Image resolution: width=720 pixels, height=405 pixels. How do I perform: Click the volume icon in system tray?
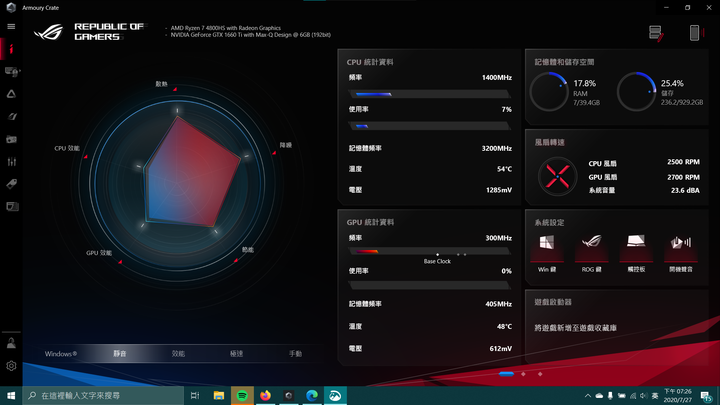coord(643,396)
